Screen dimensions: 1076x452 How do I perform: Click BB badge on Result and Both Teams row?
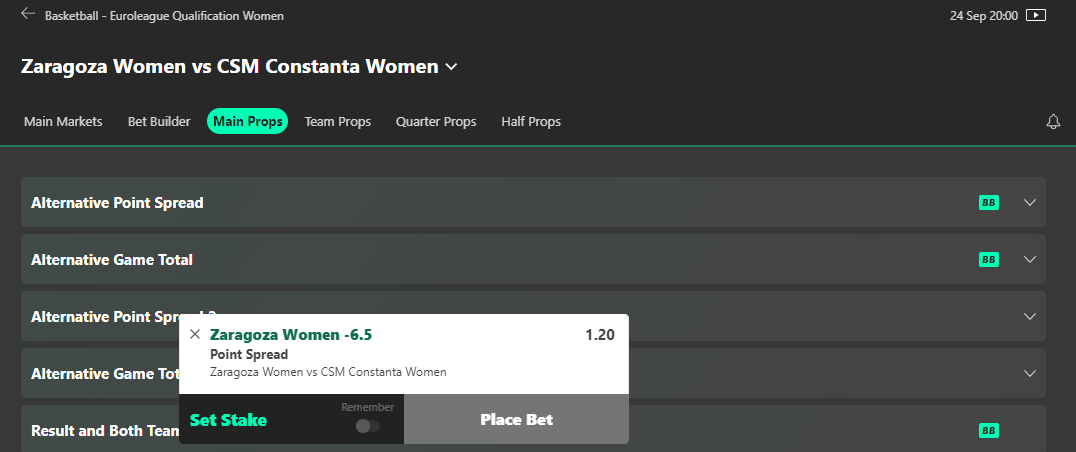tap(989, 431)
